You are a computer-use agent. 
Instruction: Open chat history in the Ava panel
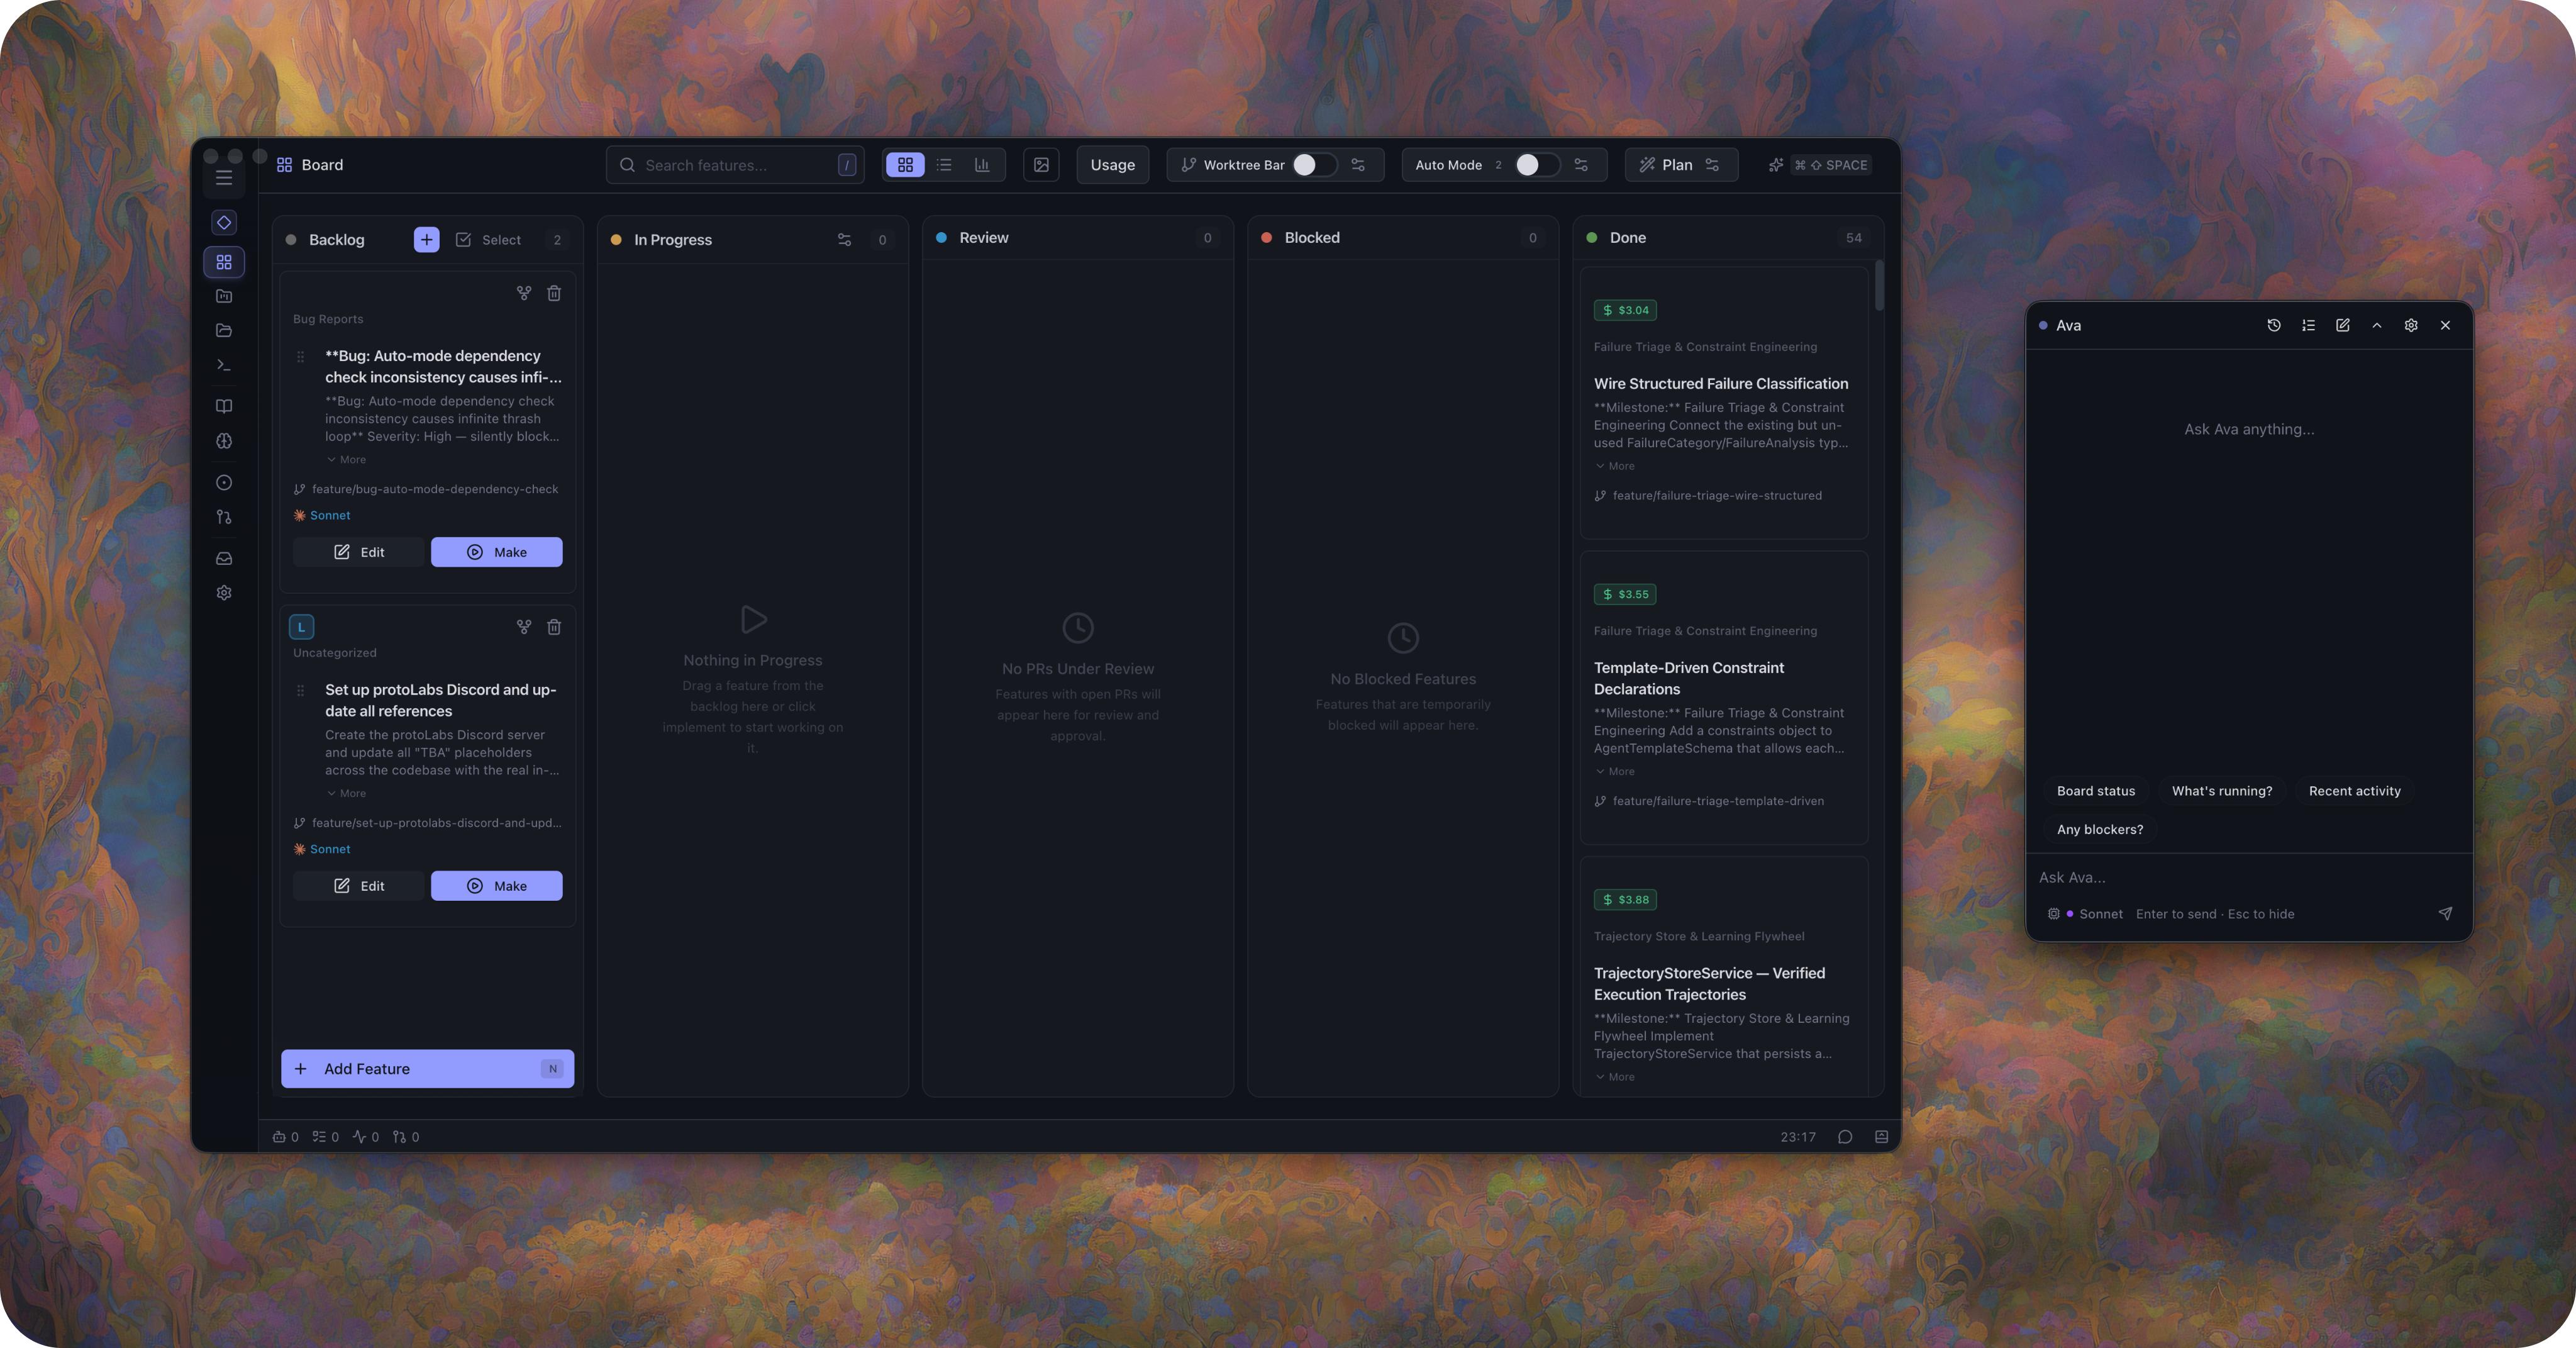(x=2274, y=325)
